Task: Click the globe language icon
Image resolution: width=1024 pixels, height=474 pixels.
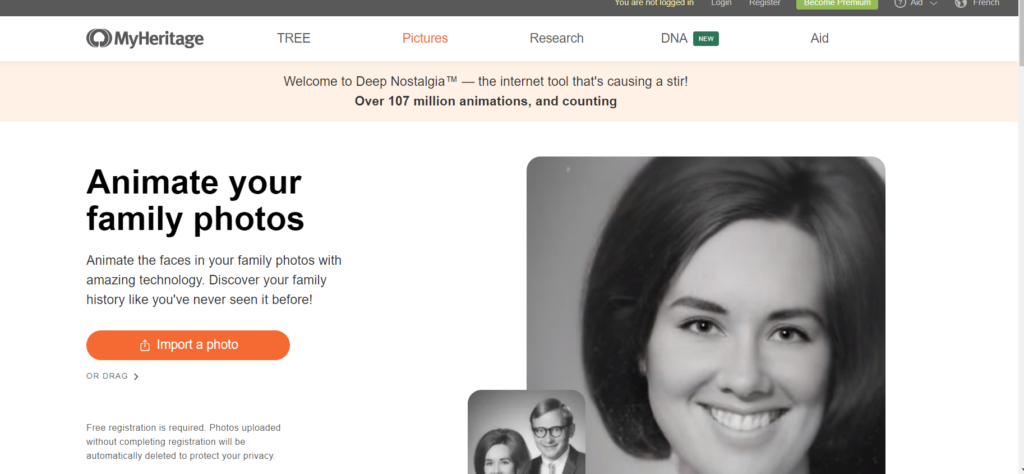Action: (x=960, y=3)
